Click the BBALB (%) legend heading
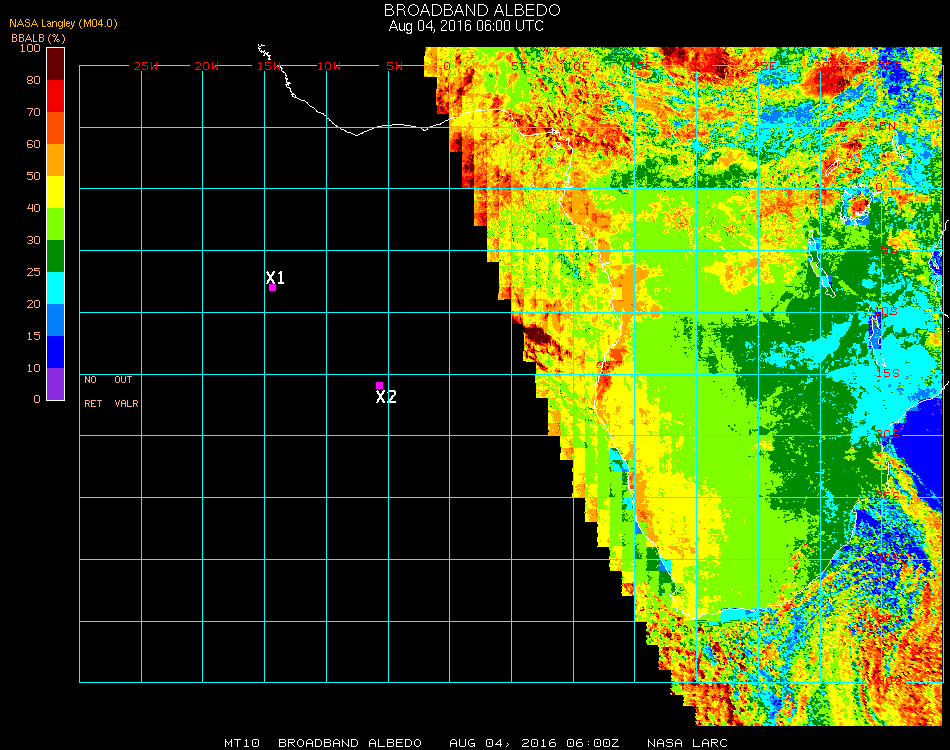Image resolution: width=950 pixels, height=750 pixels. tap(38, 37)
